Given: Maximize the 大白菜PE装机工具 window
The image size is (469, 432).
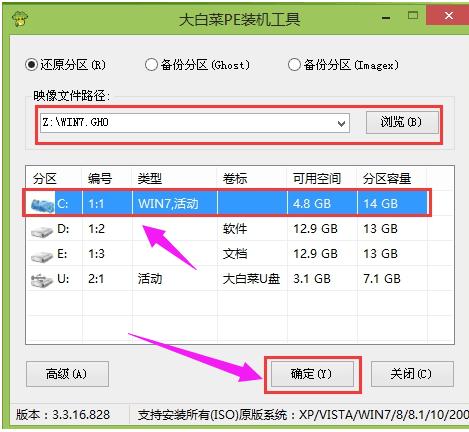Looking at the screenshot, I should (413, 15).
